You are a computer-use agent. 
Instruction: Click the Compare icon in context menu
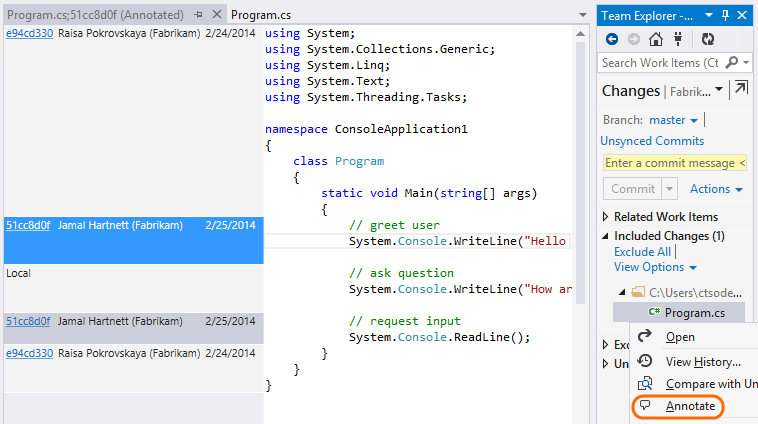[645, 383]
